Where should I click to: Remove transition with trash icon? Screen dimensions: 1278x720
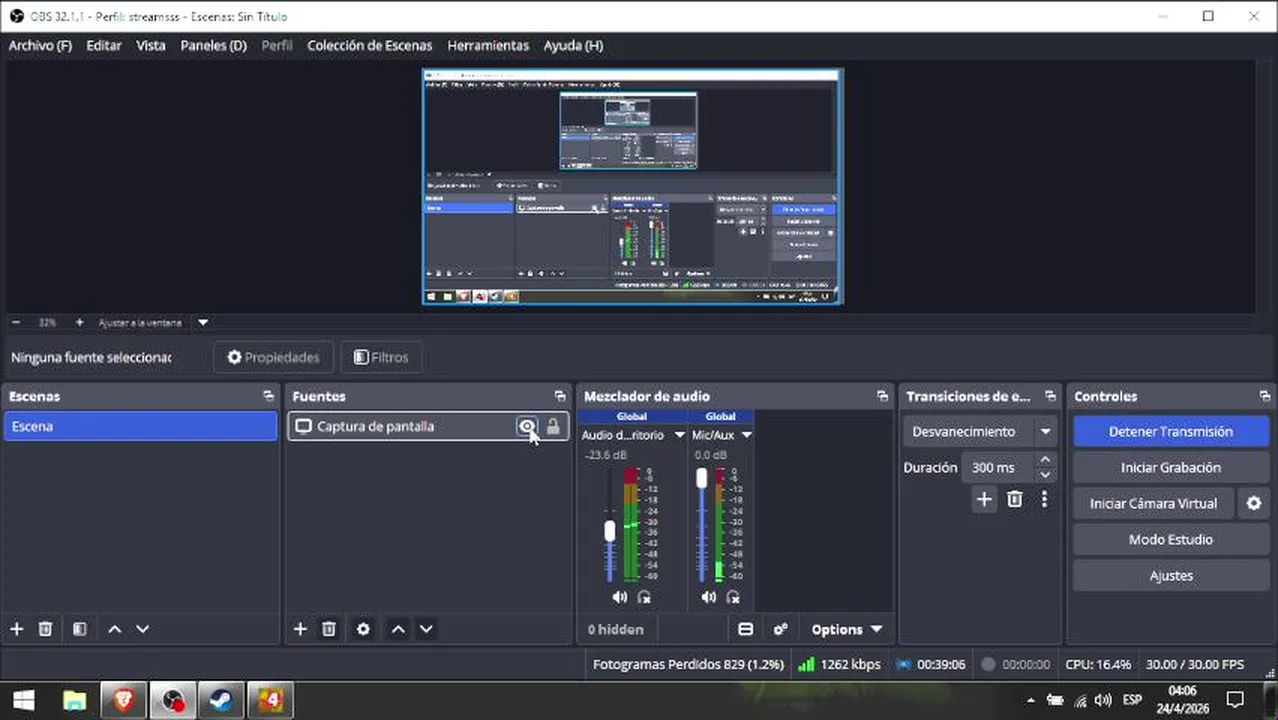(x=1014, y=499)
